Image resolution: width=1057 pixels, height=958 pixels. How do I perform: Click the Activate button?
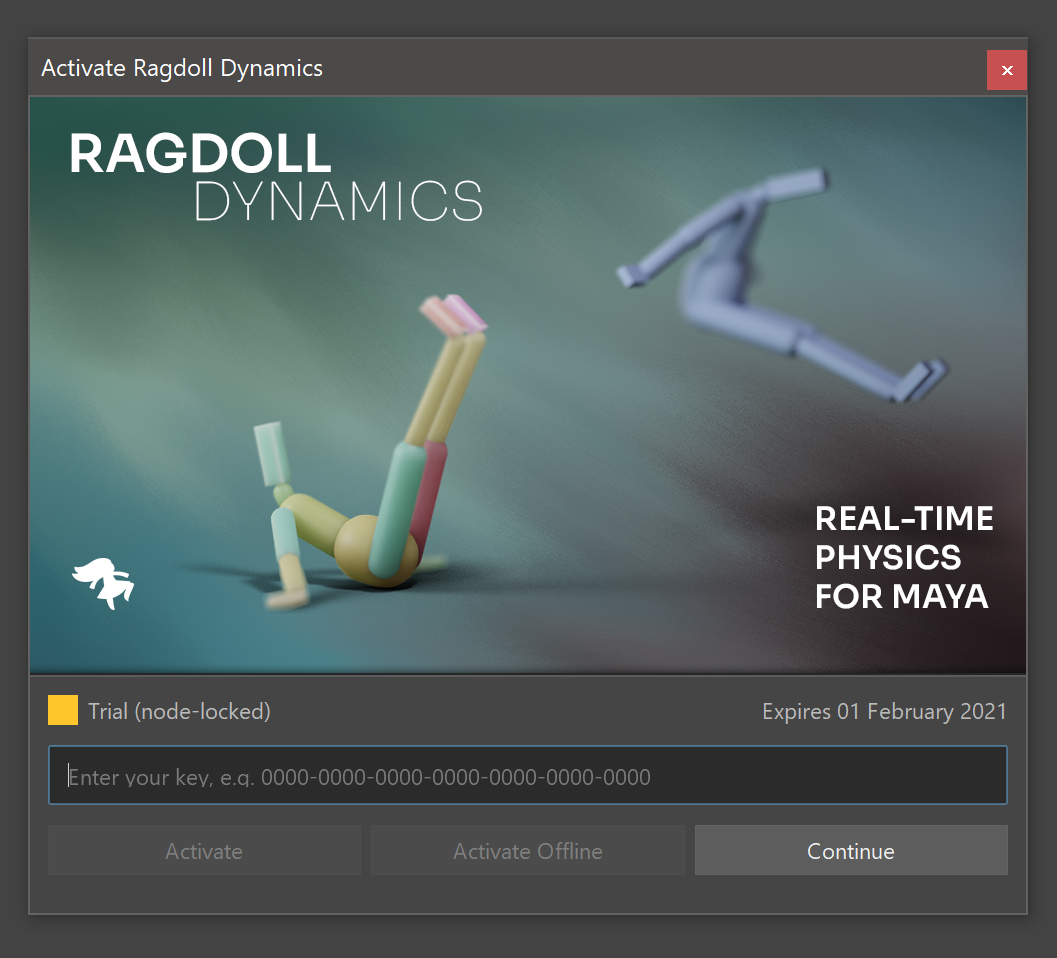(x=204, y=851)
